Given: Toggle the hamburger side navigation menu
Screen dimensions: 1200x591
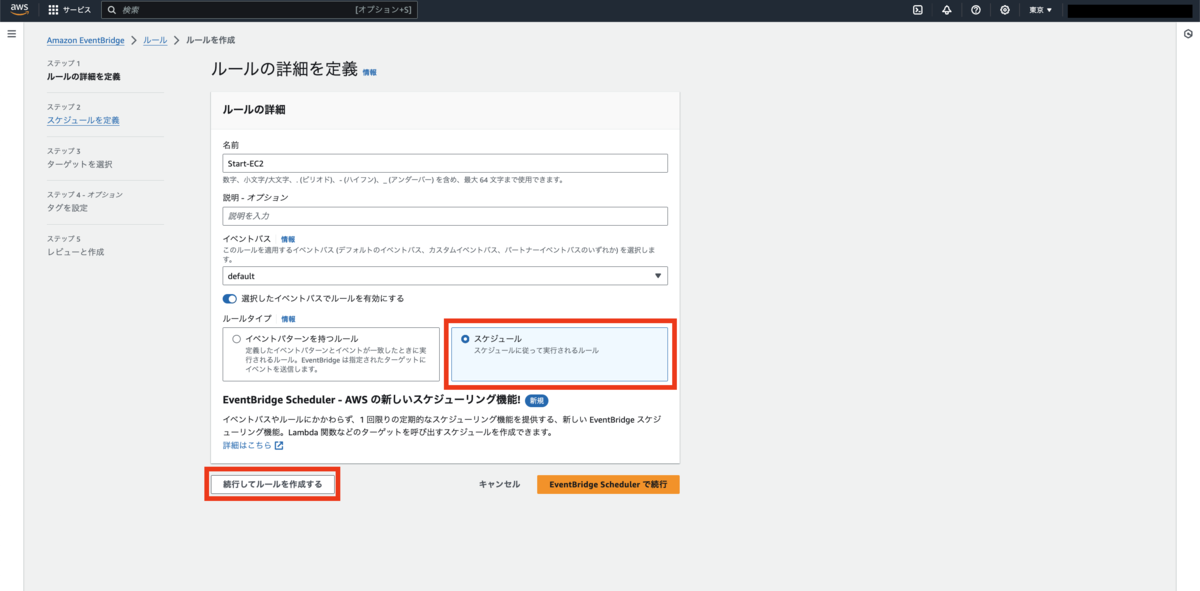Looking at the screenshot, I should click(x=12, y=34).
